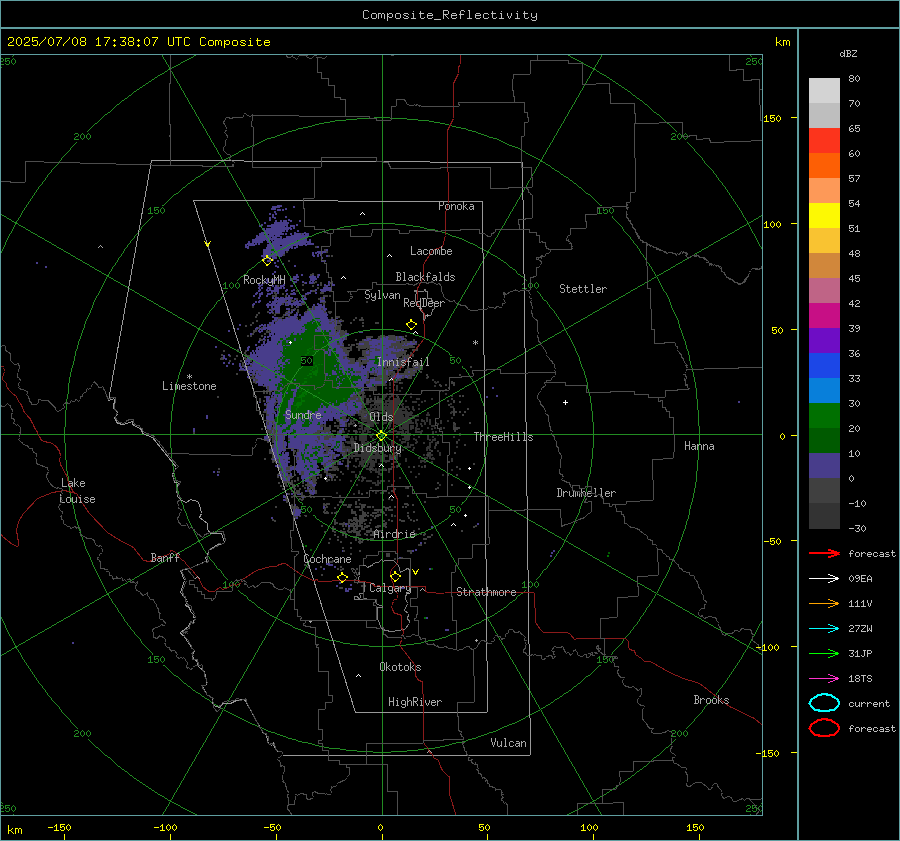Click the Calgary city label
The image size is (900, 841).
point(390,588)
